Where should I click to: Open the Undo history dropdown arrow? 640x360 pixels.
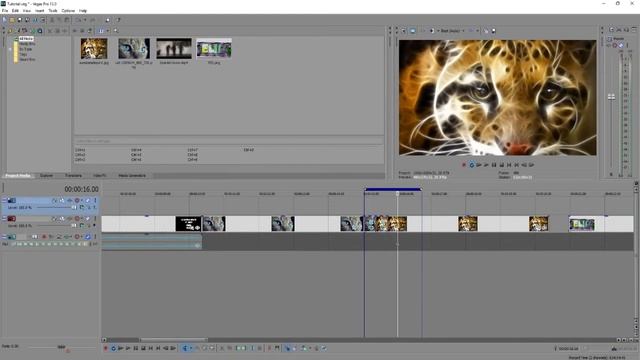(85, 20)
